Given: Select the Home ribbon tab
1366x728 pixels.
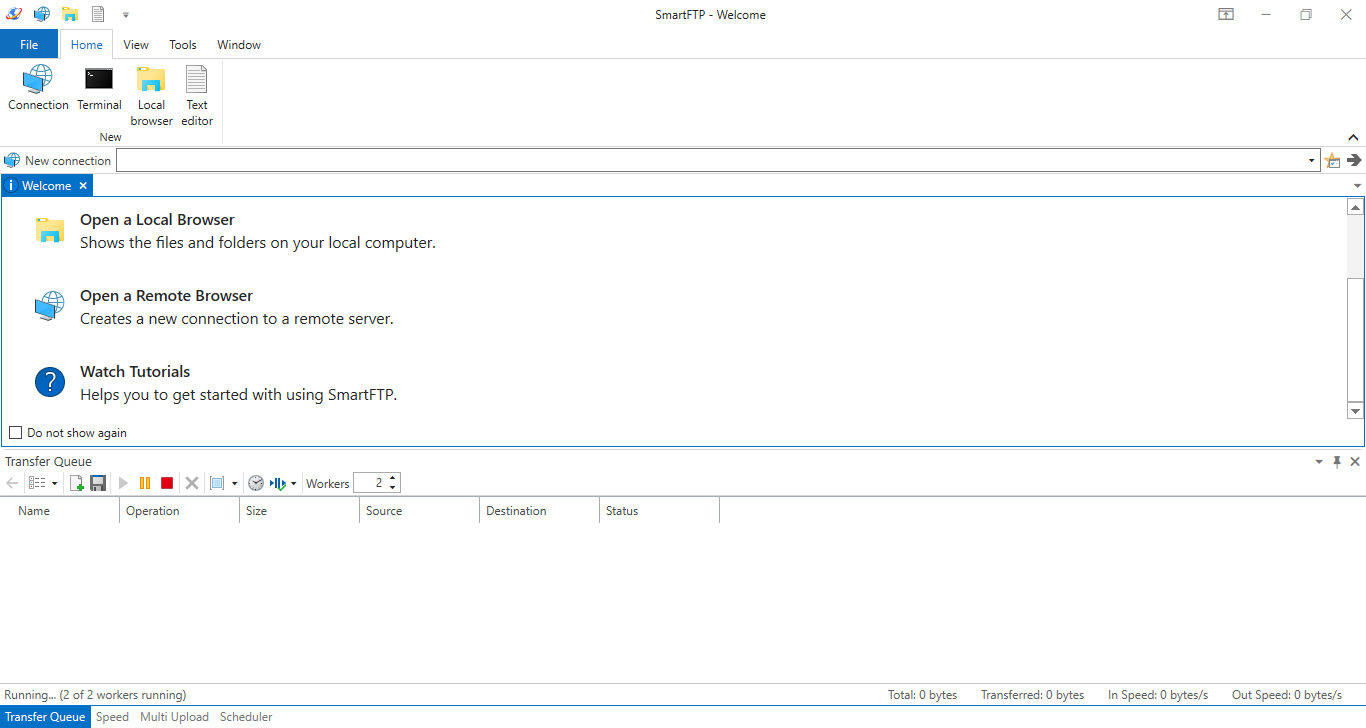Looking at the screenshot, I should 87,44.
